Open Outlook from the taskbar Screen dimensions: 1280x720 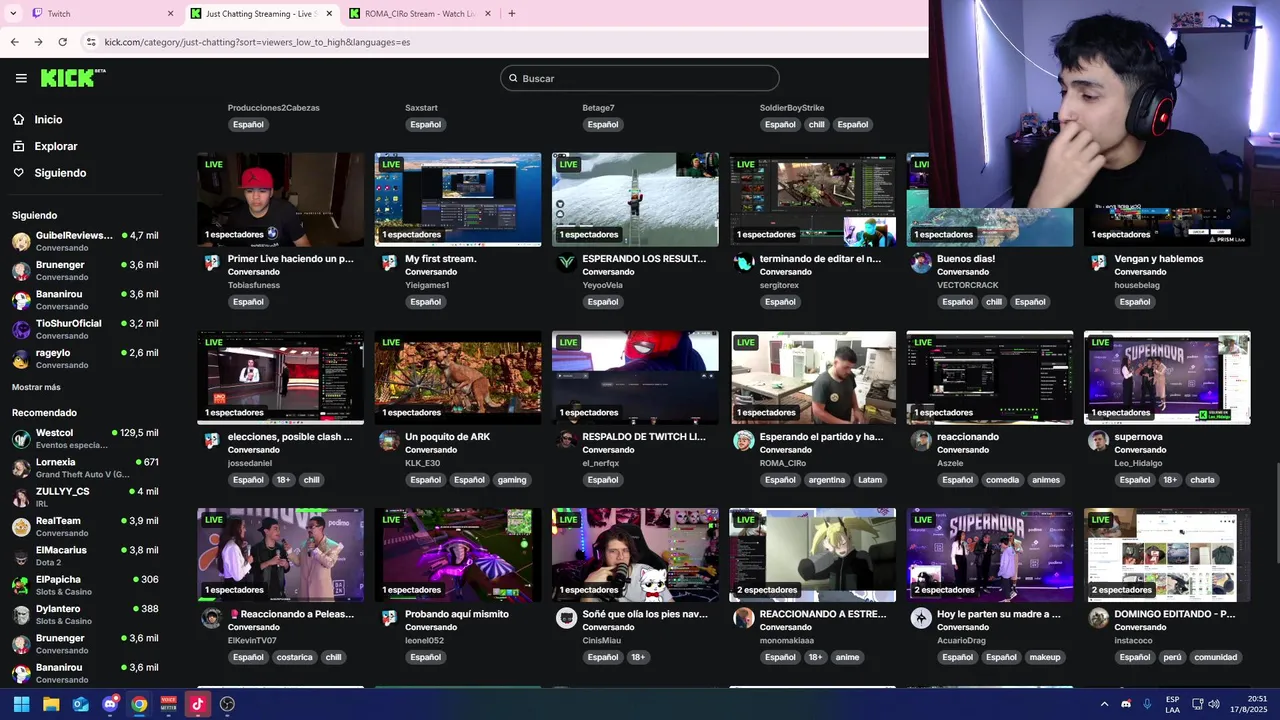(x=80, y=704)
